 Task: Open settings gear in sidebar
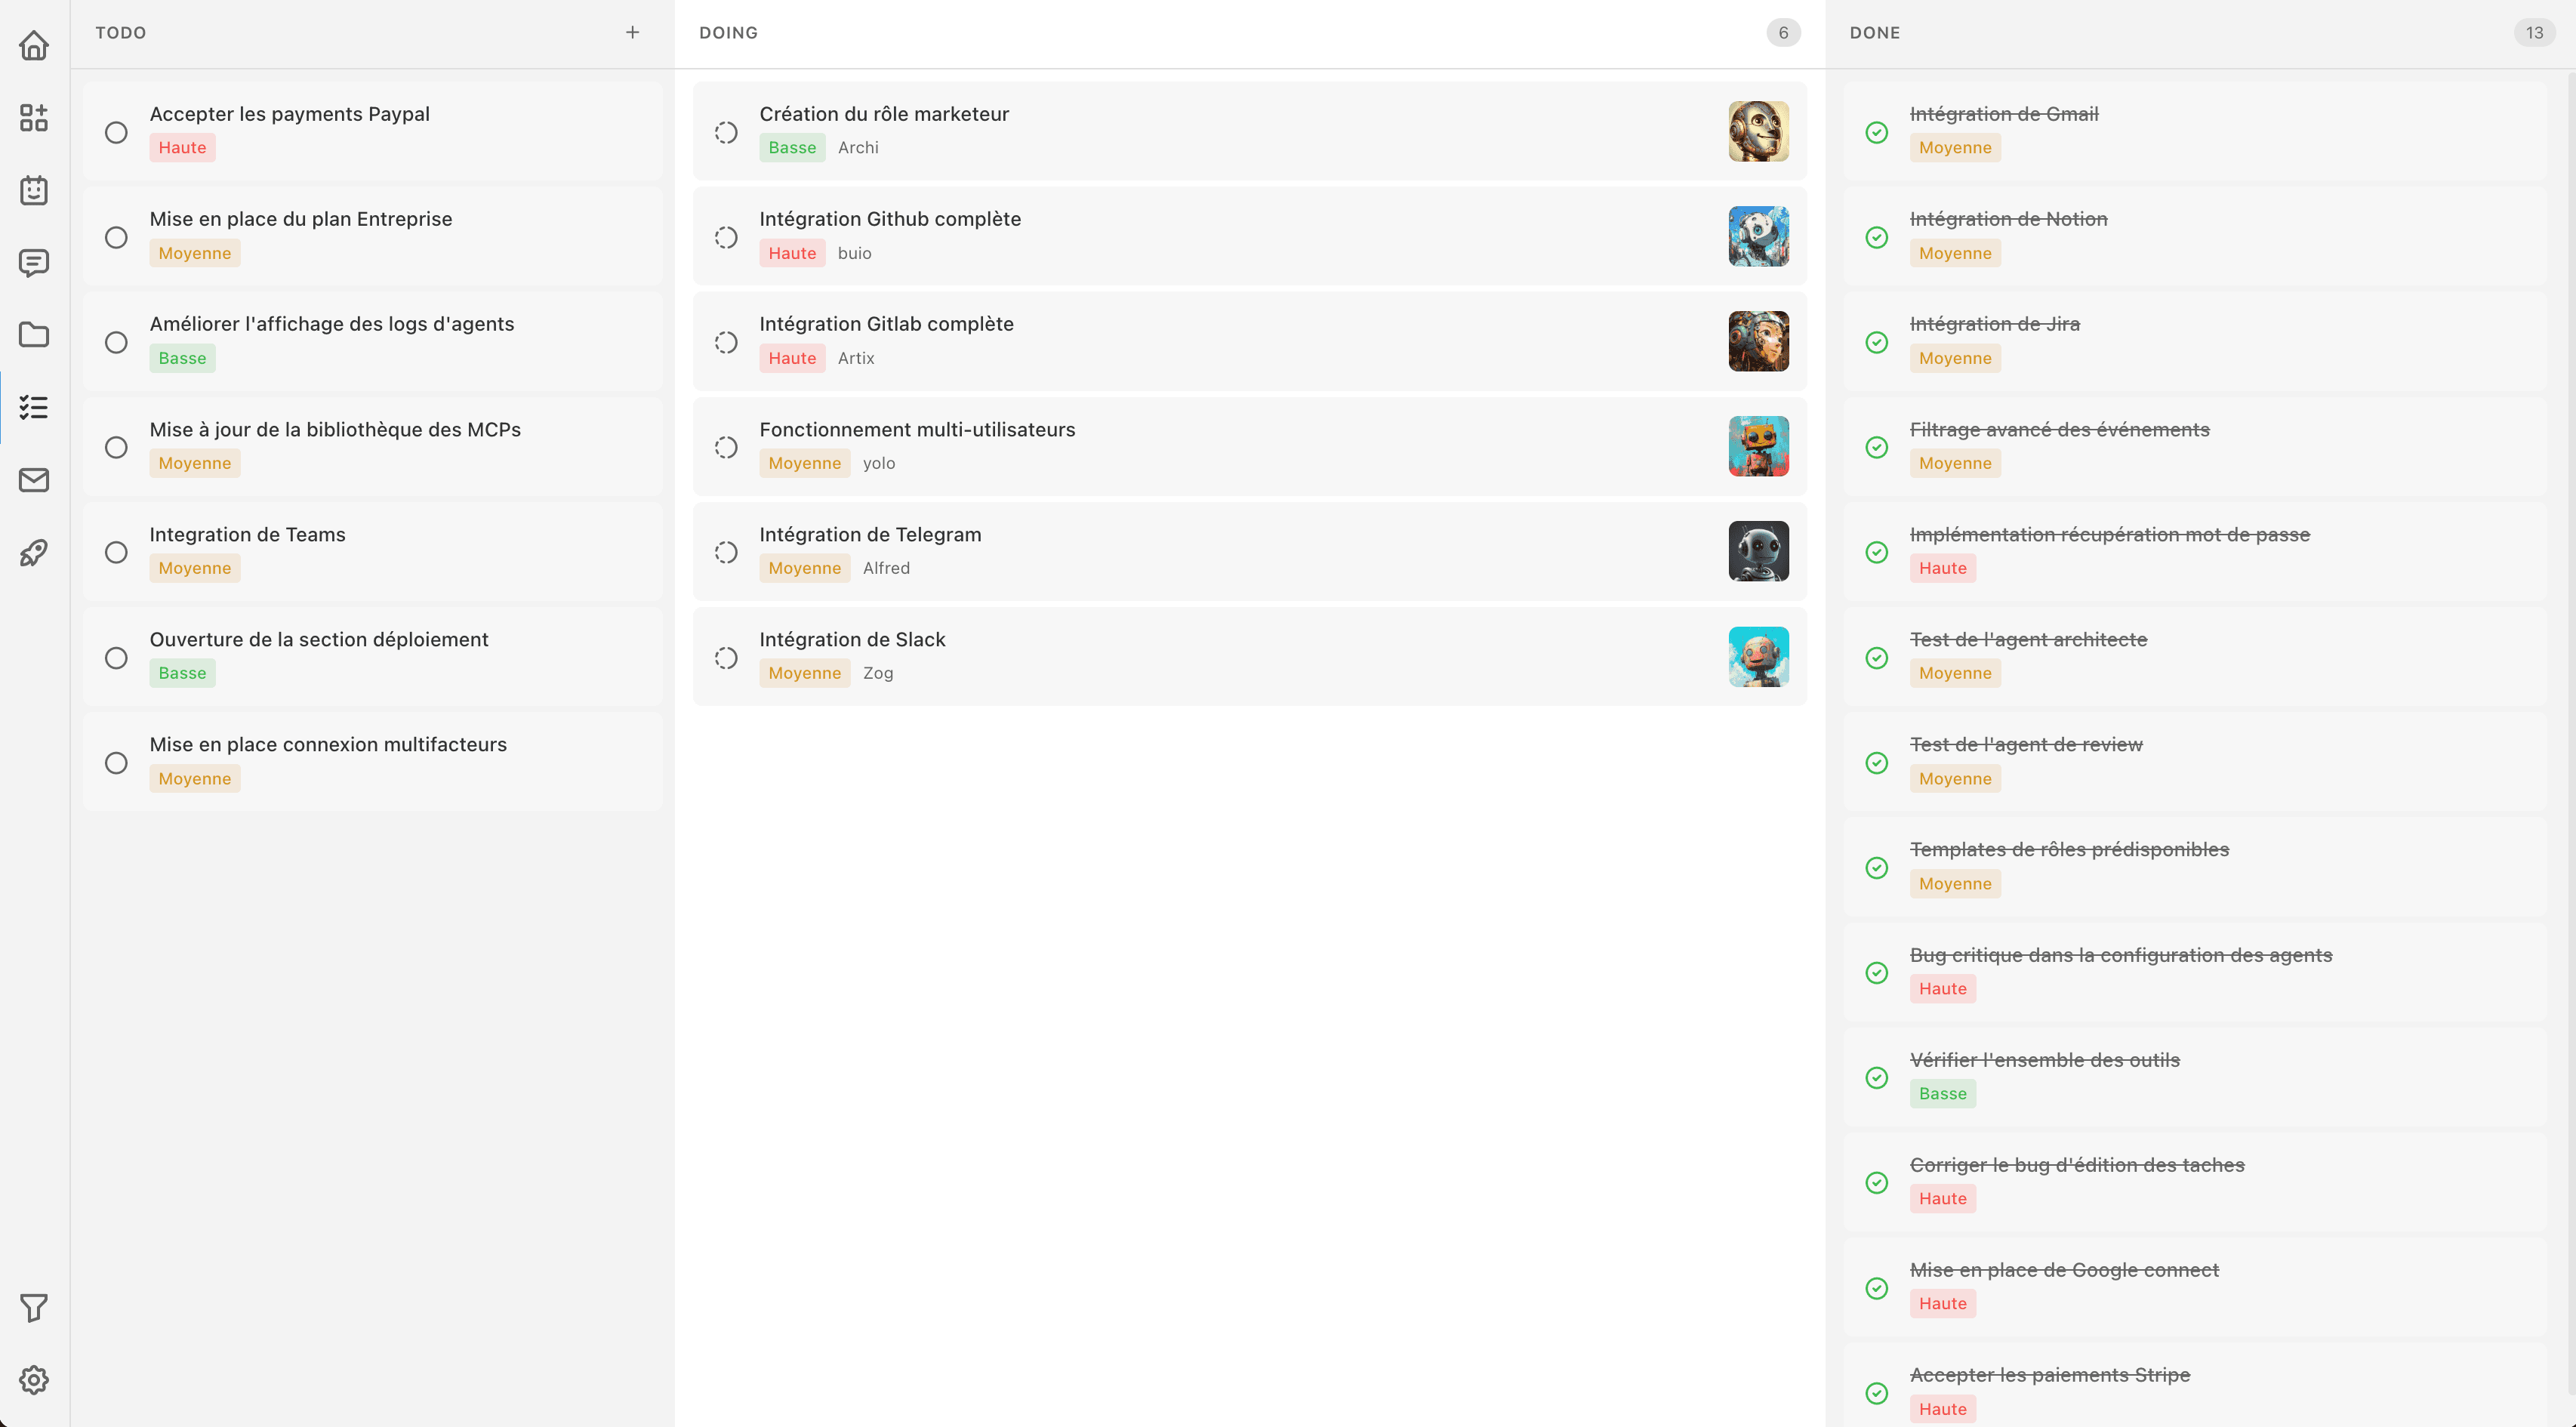point(34,1380)
